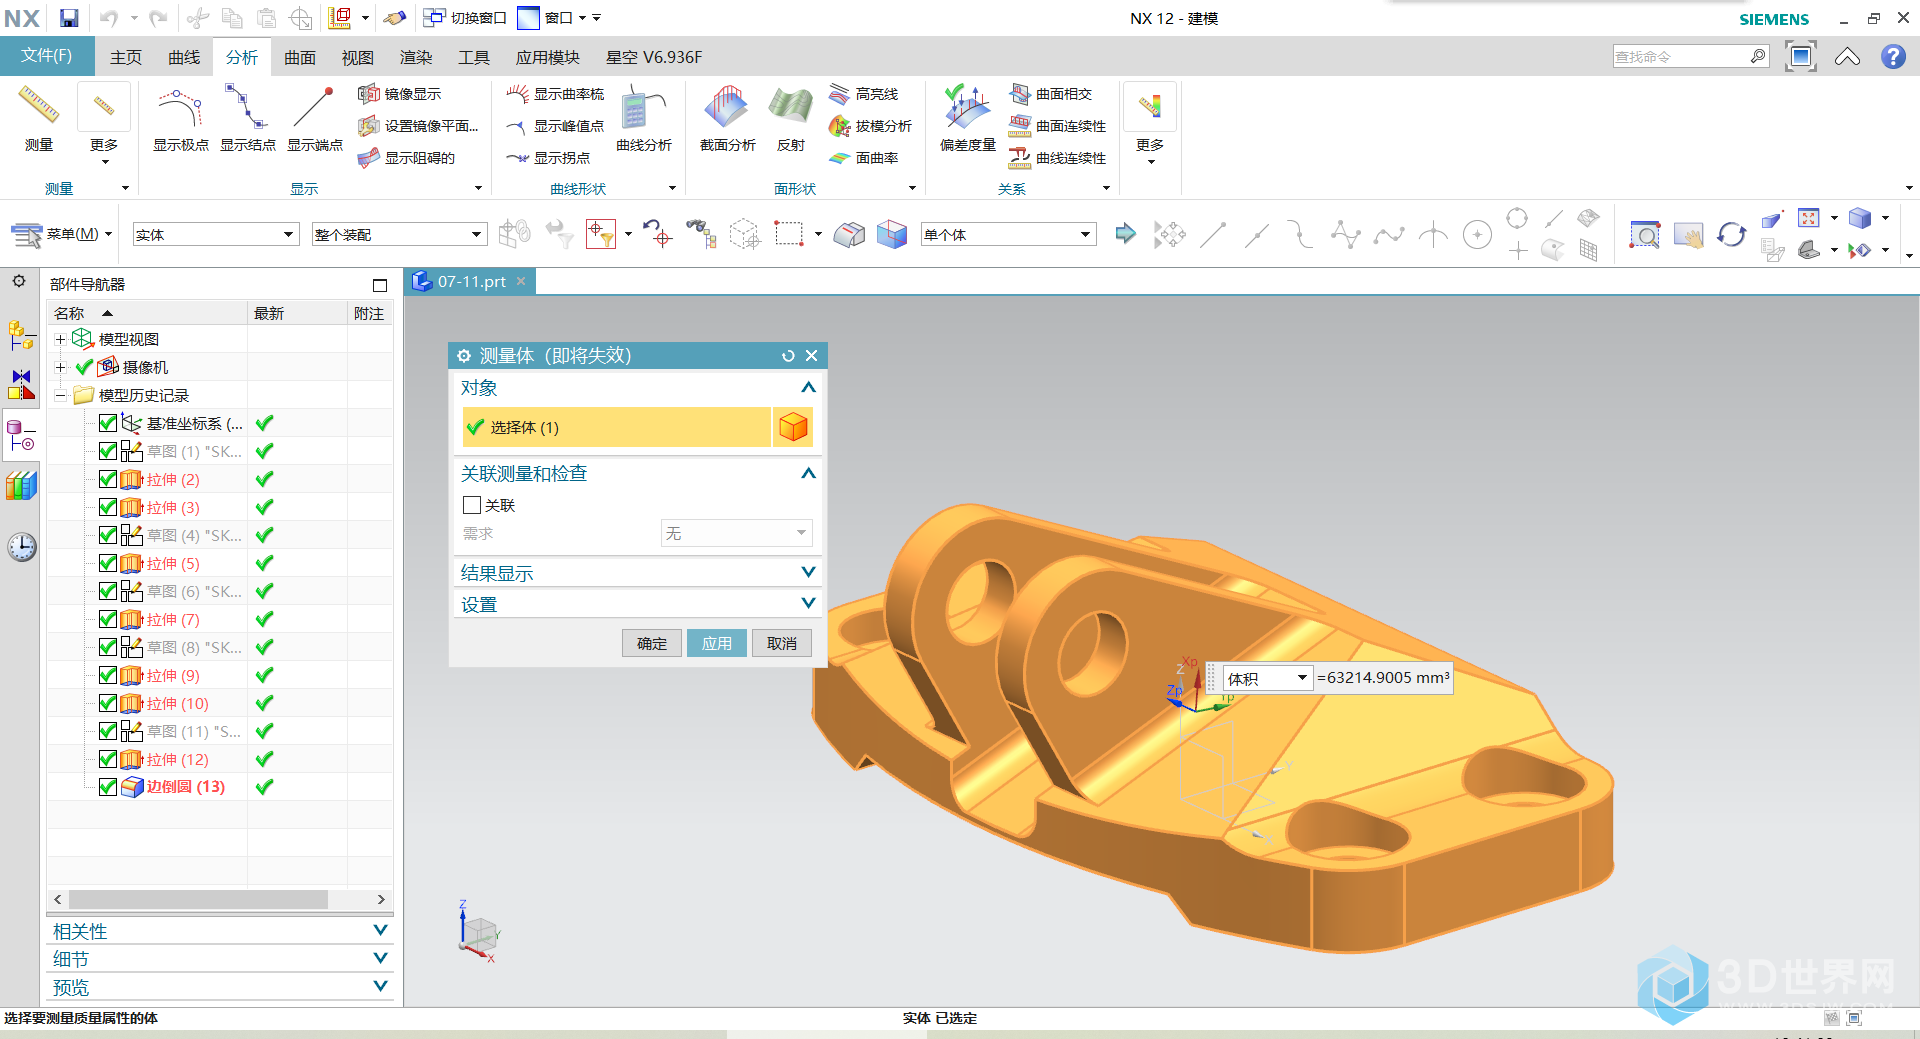Open the 菜单(M) button
The height and width of the screenshot is (1039, 1920).
point(61,234)
